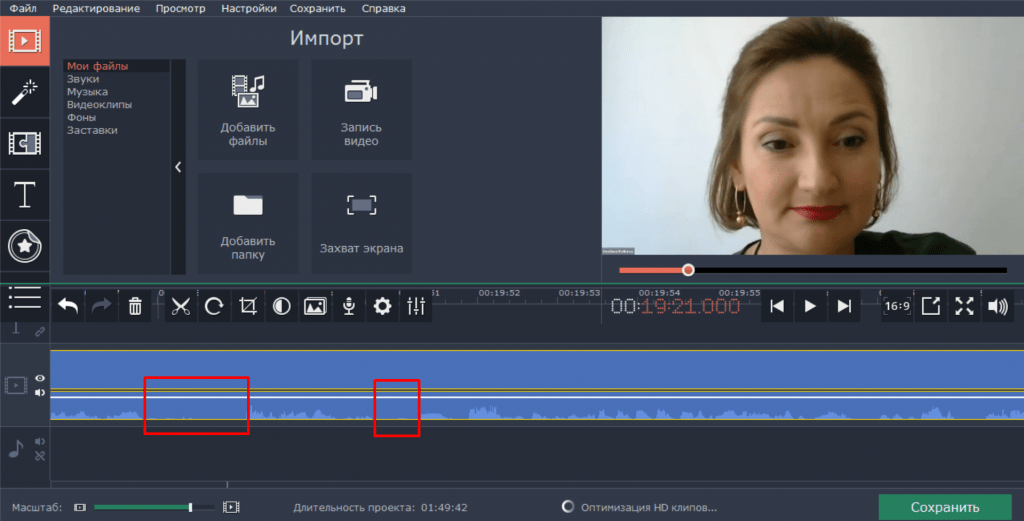Open the Настройки menu
The height and width of the screenshot is (521, 1024).
click(249, 8)
